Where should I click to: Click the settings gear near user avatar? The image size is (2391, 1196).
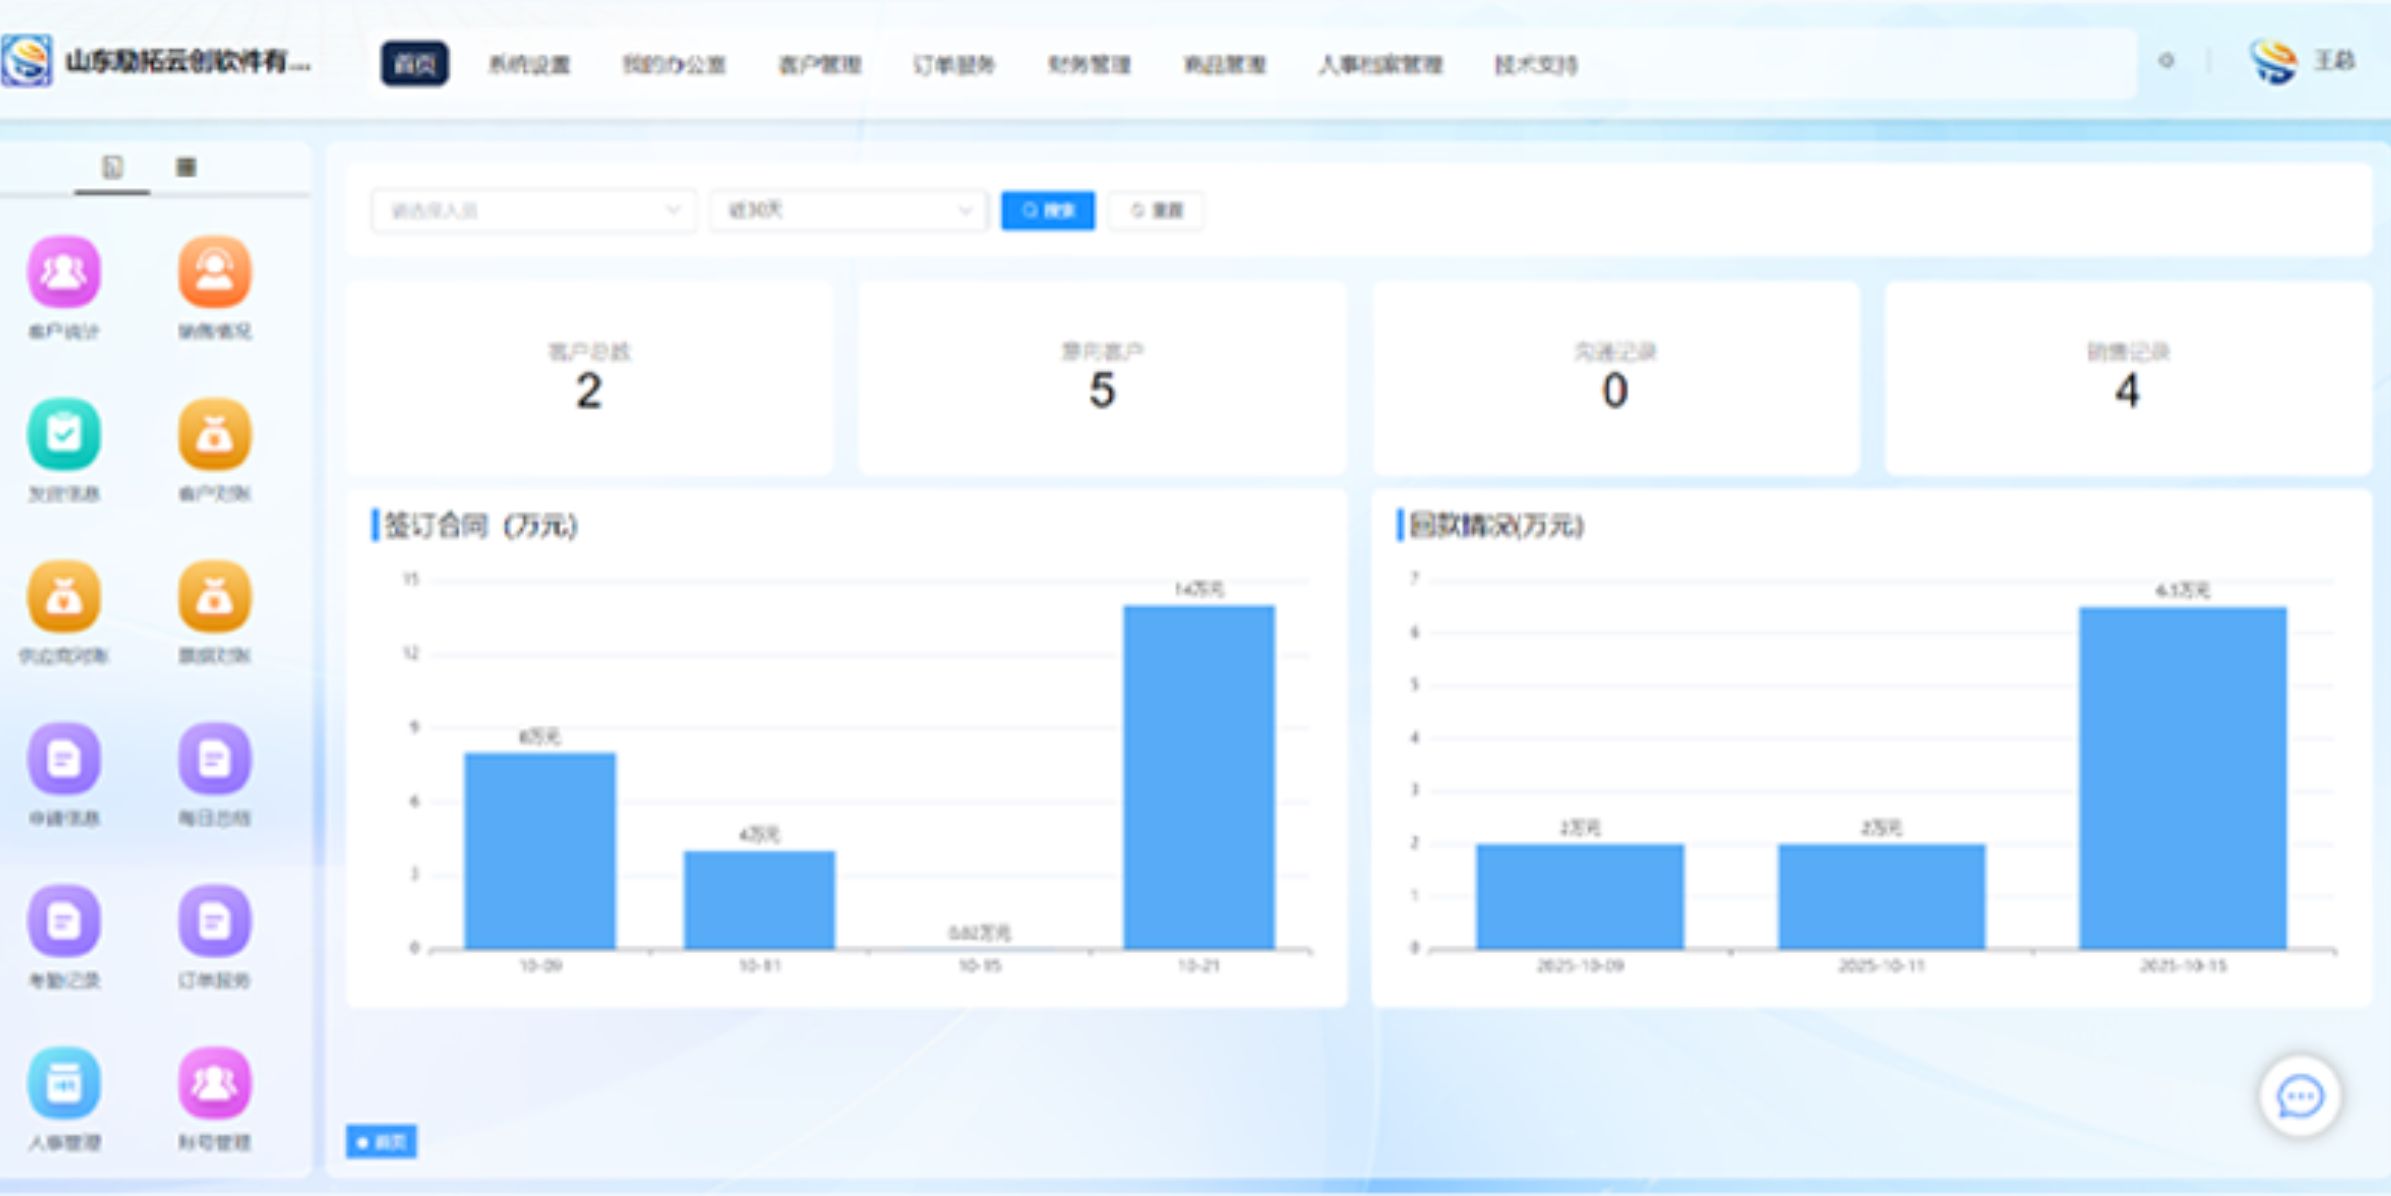tap(2166, 61)
